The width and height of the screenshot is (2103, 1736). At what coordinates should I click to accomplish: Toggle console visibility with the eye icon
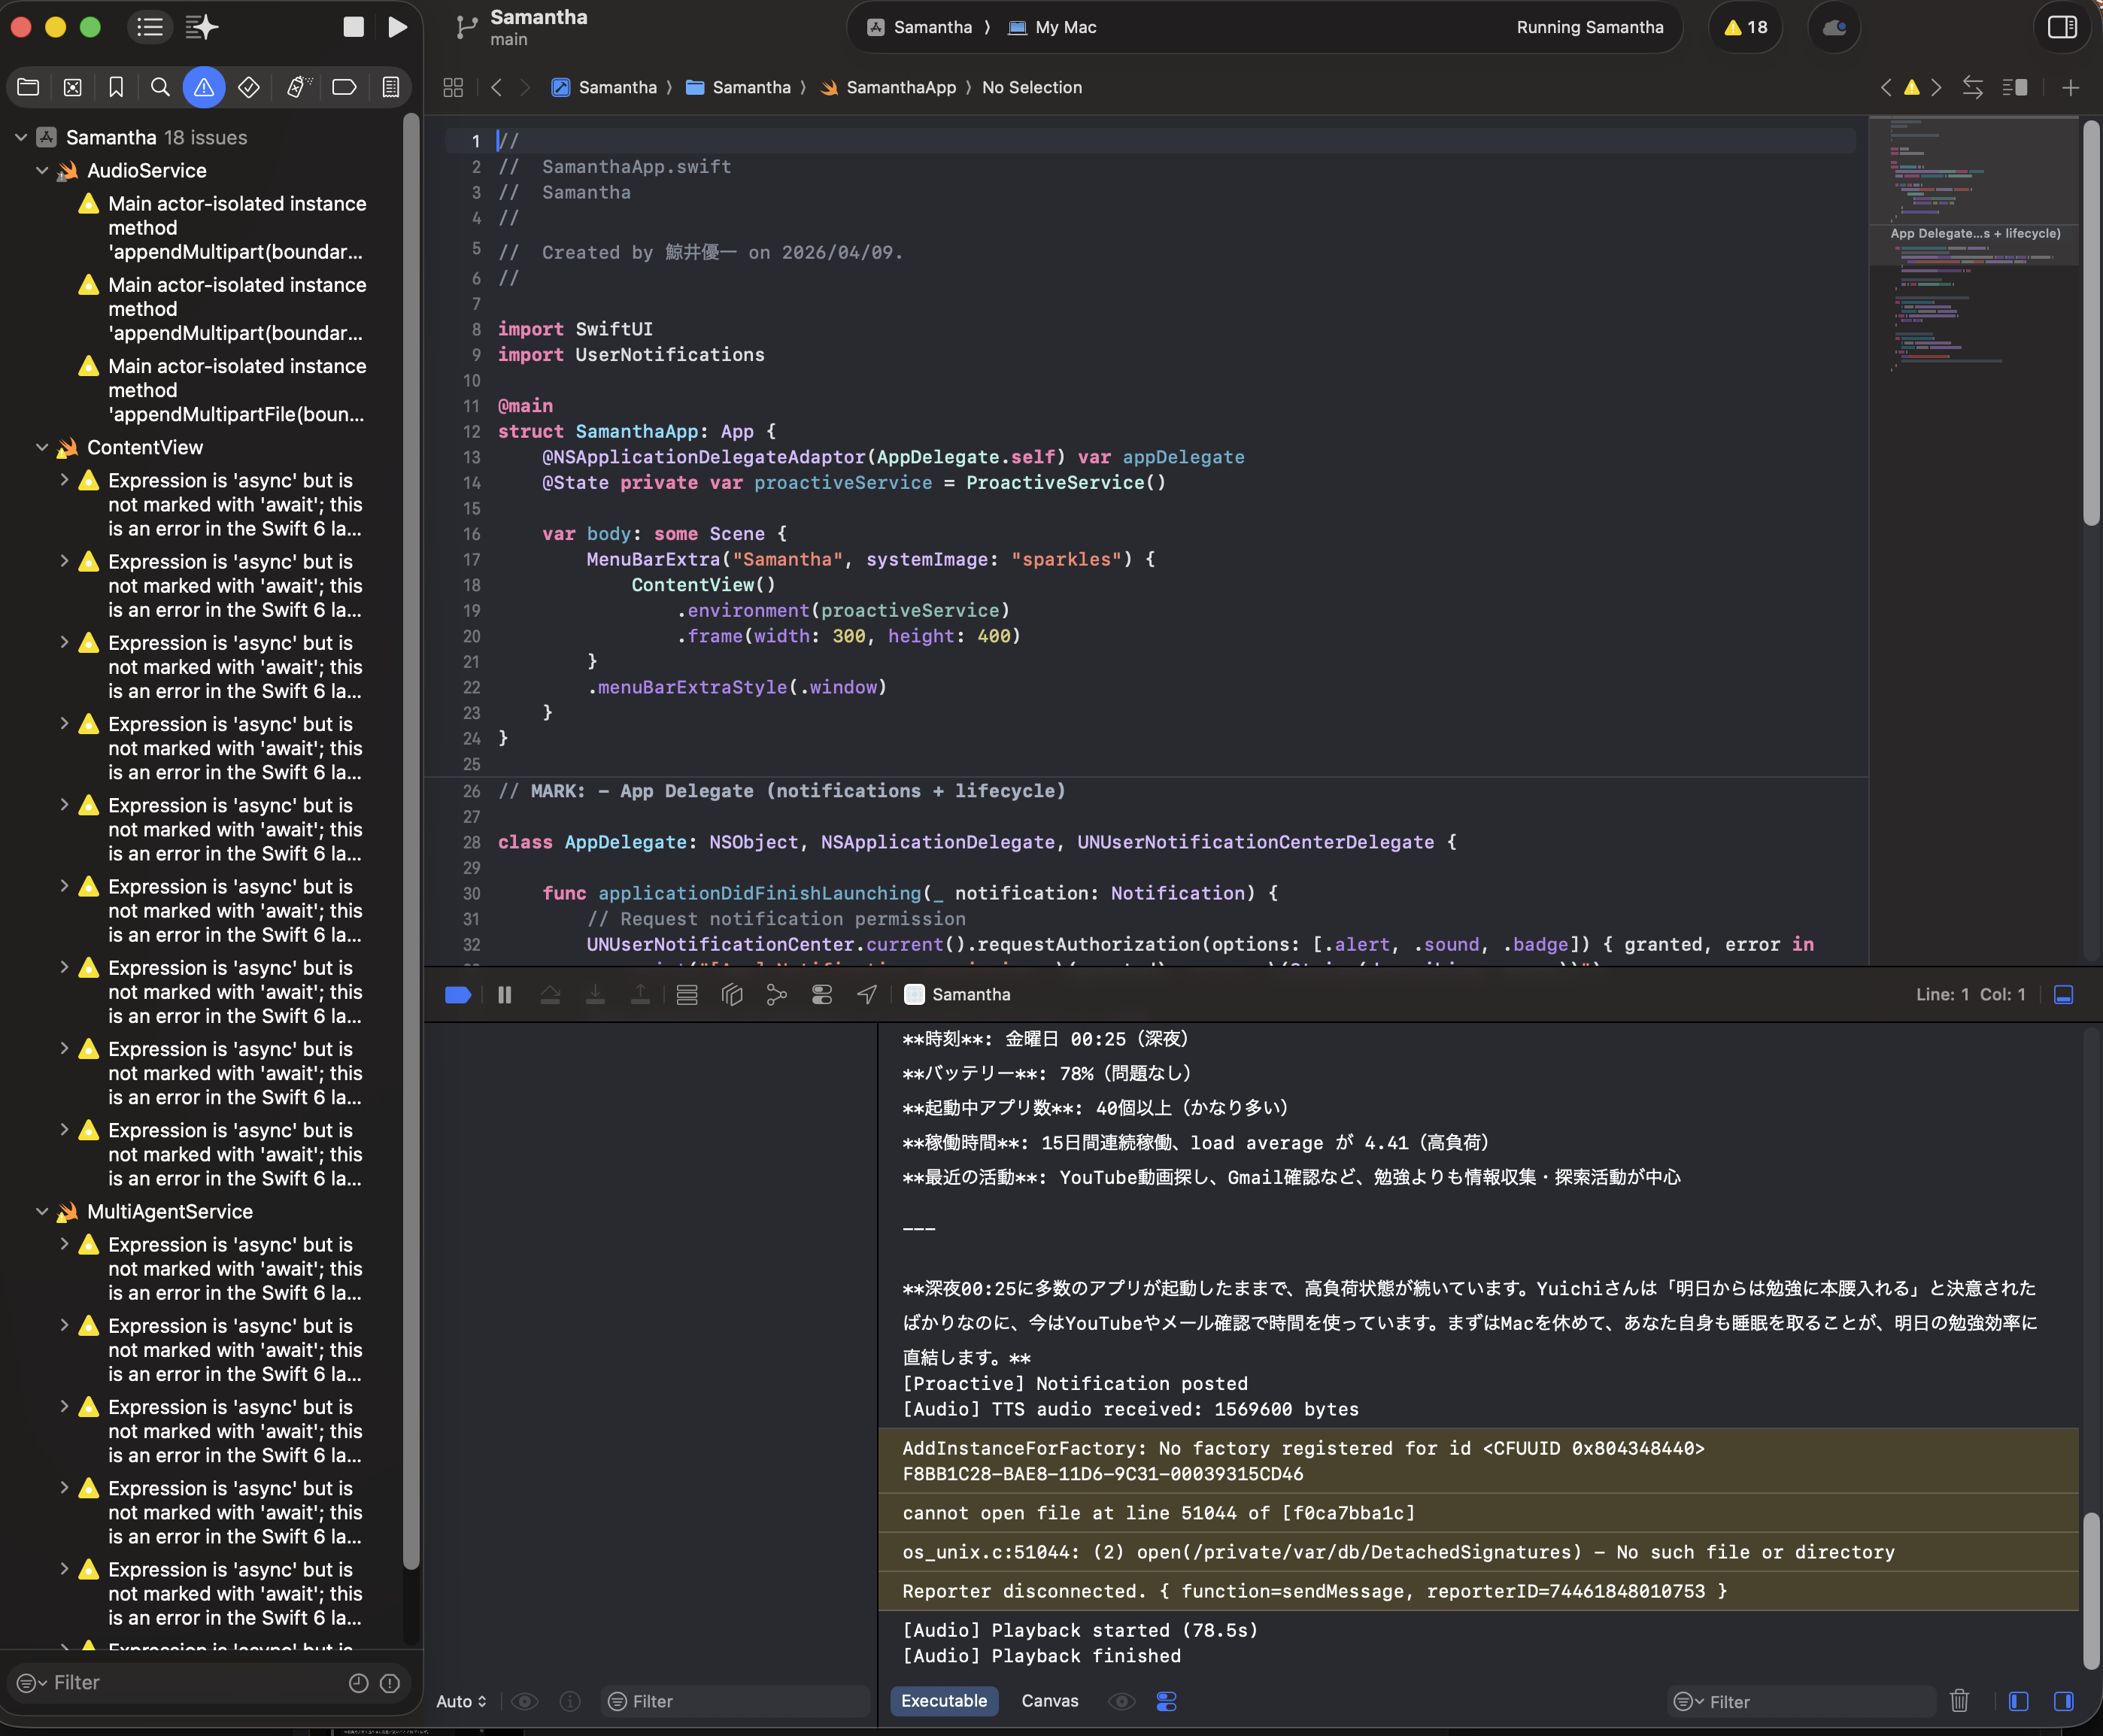coord(1121,1701)
